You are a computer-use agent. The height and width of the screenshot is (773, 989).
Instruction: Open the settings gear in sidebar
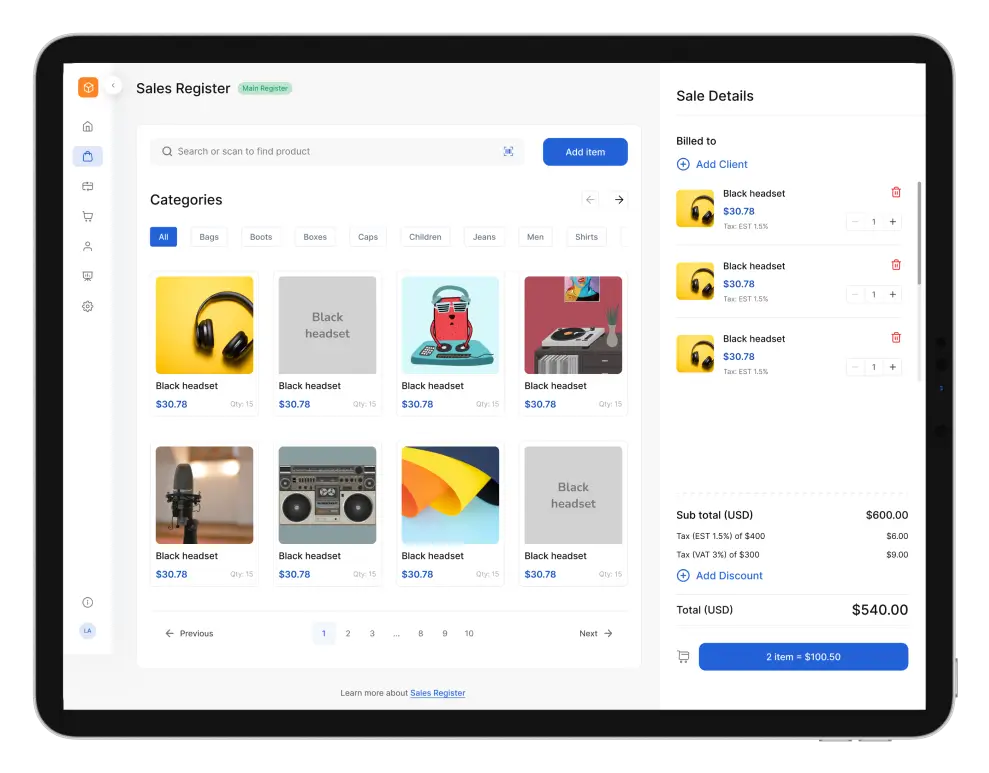(x=88, y=306)
